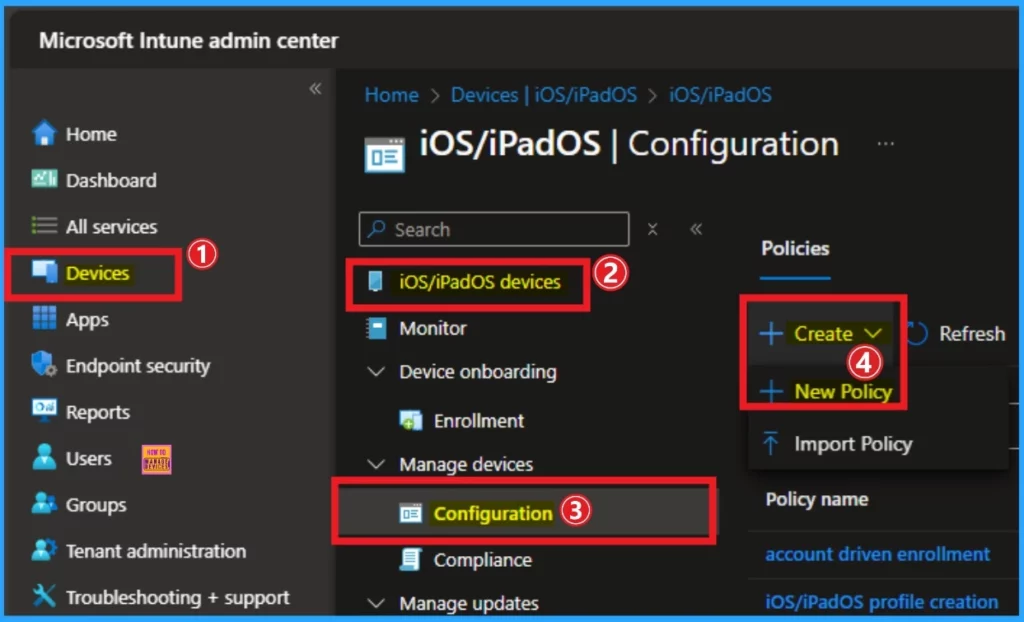Open the Create dropdown
This screenshot has width=1024, height=622.
(822, 334)
